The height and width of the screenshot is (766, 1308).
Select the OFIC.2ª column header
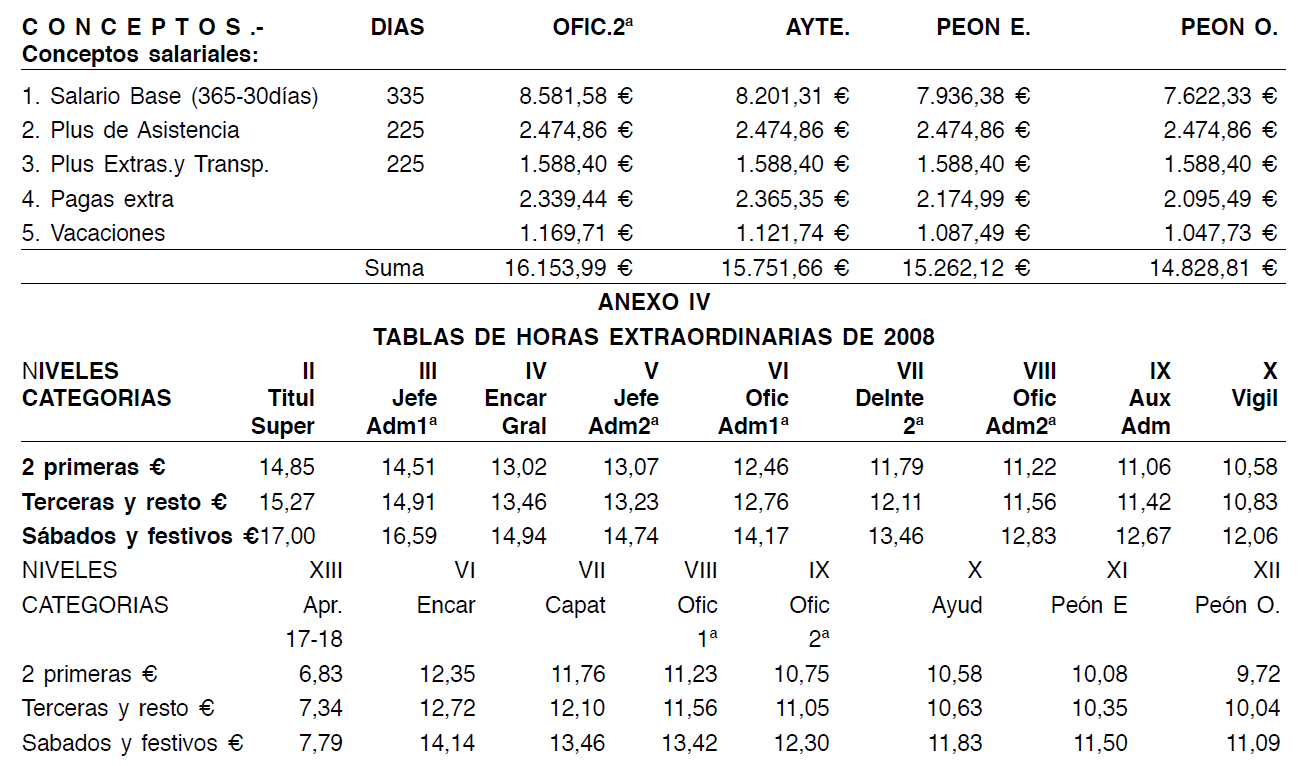click(x=593, y=28)
